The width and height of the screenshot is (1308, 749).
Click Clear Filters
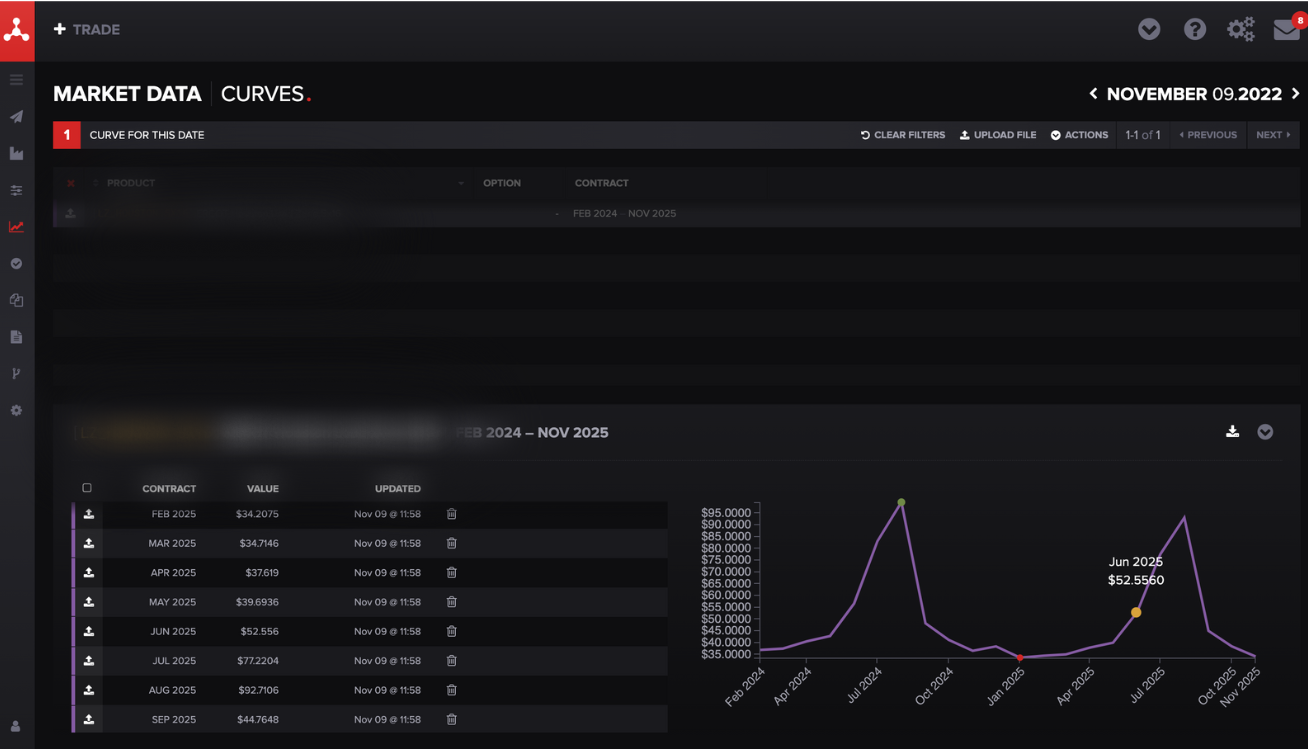(903, 135)
